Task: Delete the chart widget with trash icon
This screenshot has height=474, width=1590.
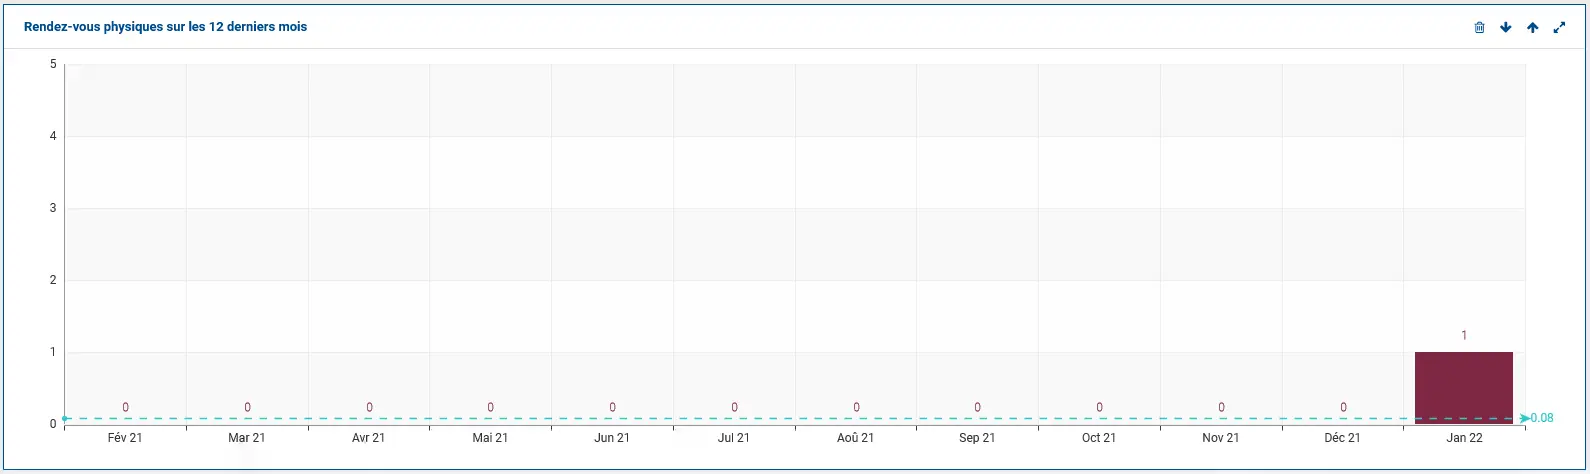Action: (x=1479, y=28)
